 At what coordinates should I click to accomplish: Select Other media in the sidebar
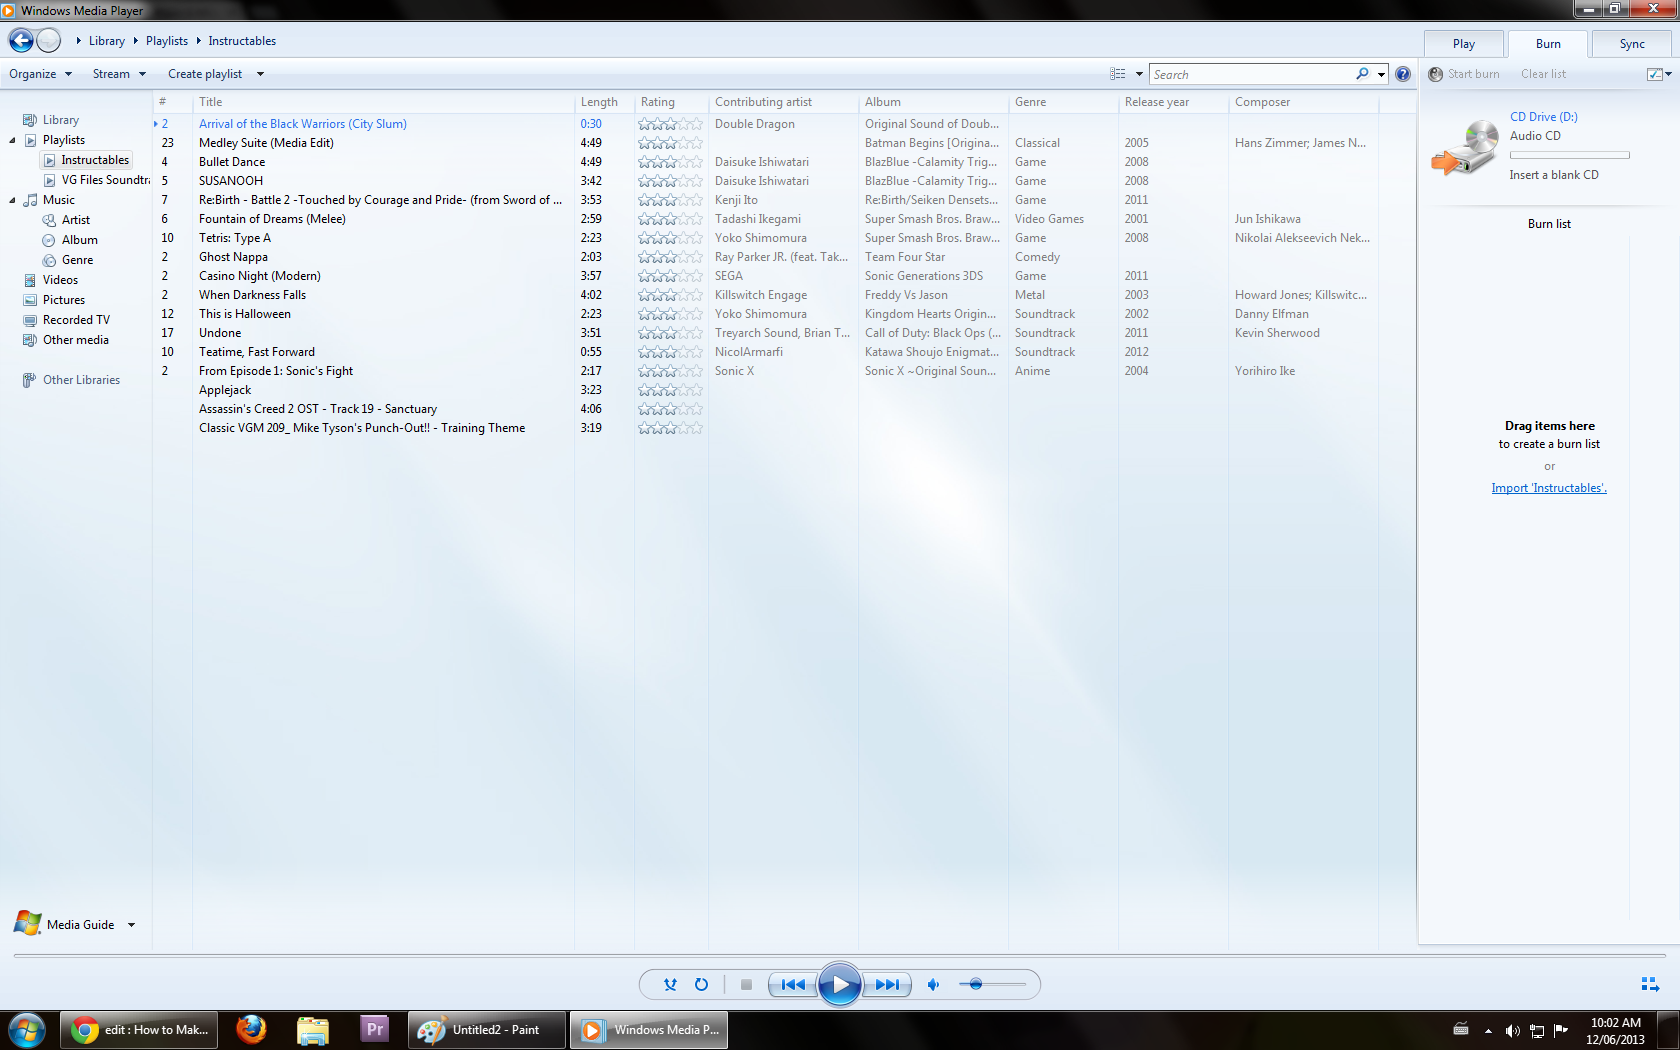point(76,340)
